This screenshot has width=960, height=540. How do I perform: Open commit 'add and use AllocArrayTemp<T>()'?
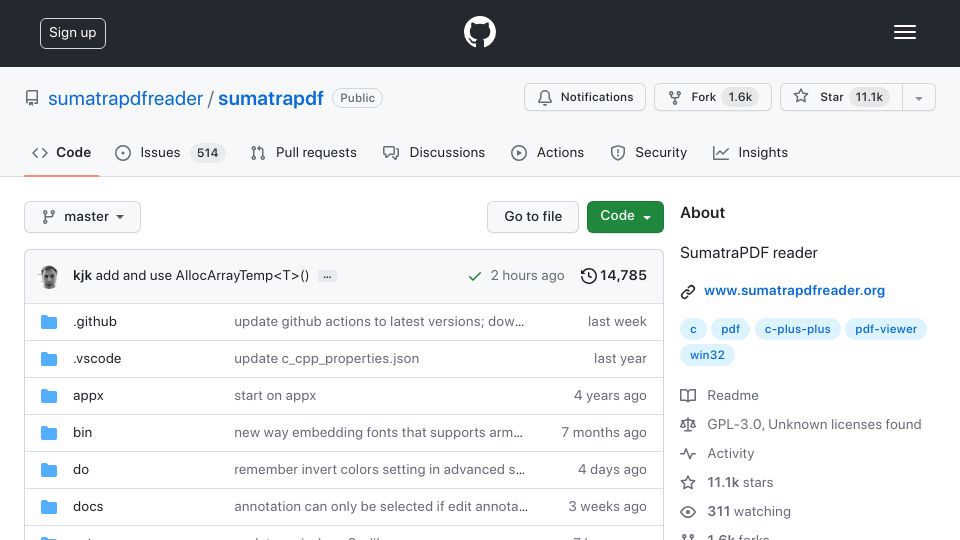[x=202, y=276]
